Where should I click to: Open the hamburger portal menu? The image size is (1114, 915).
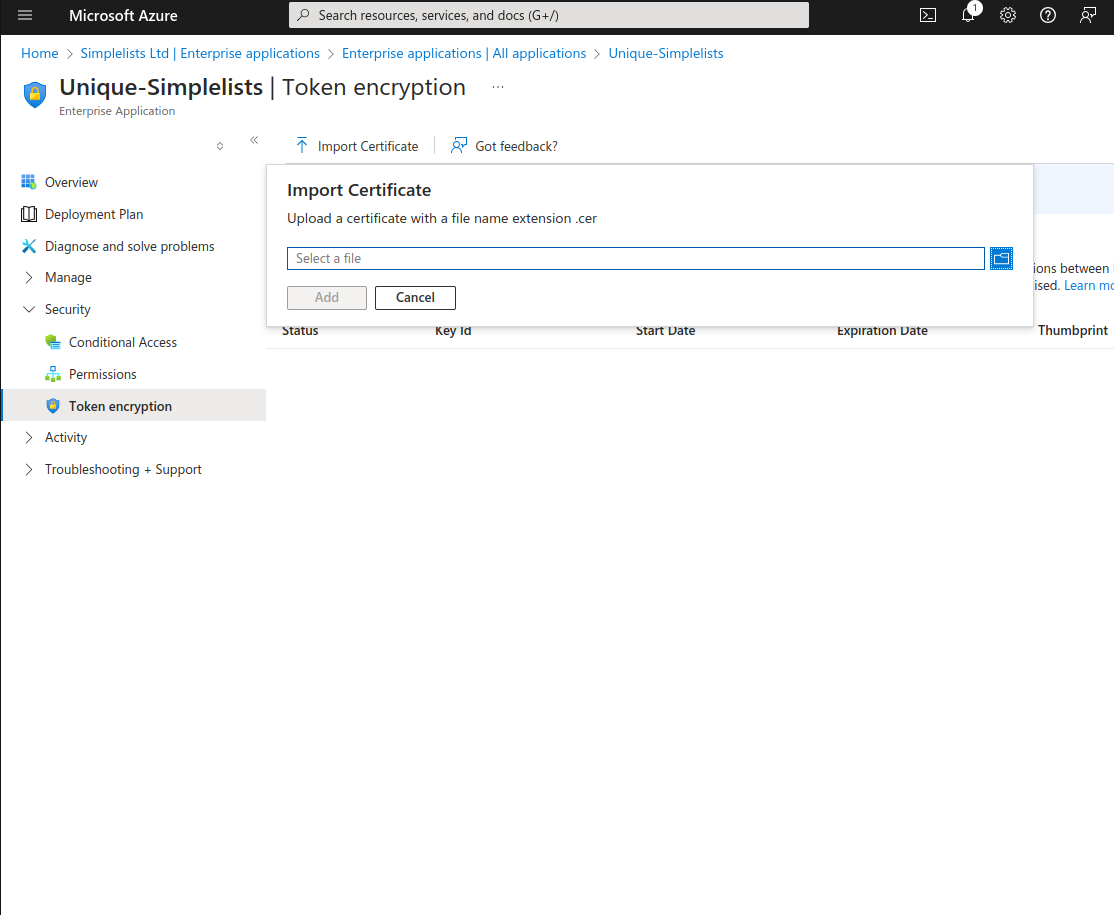(25, 15)
